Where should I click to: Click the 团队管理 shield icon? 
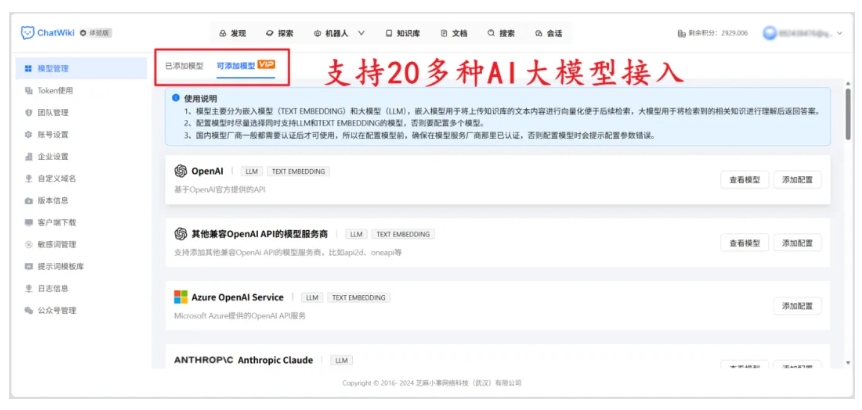coord(29,113)
